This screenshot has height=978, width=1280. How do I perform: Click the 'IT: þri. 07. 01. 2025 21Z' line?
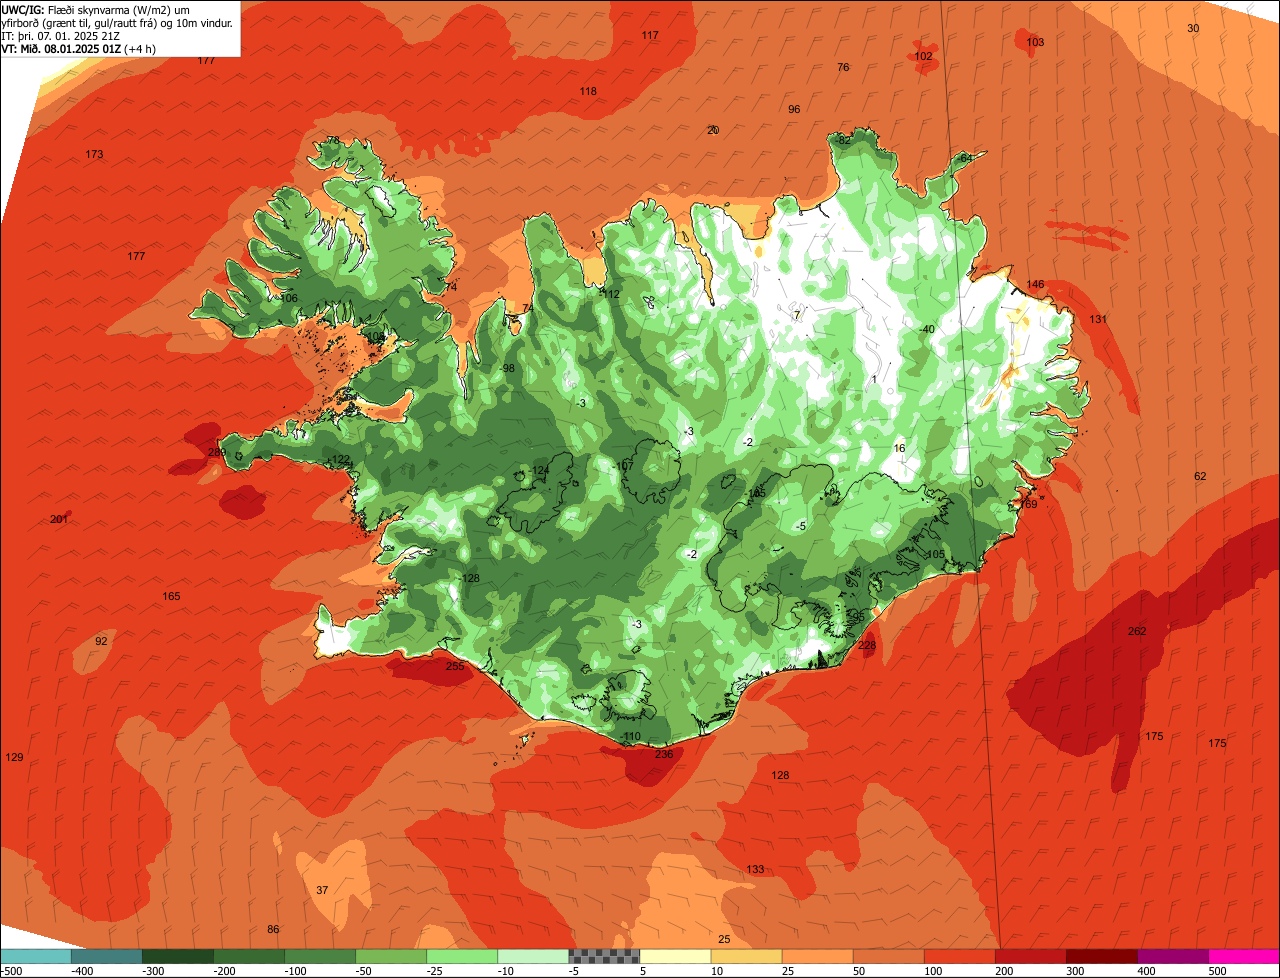[60, 36]
